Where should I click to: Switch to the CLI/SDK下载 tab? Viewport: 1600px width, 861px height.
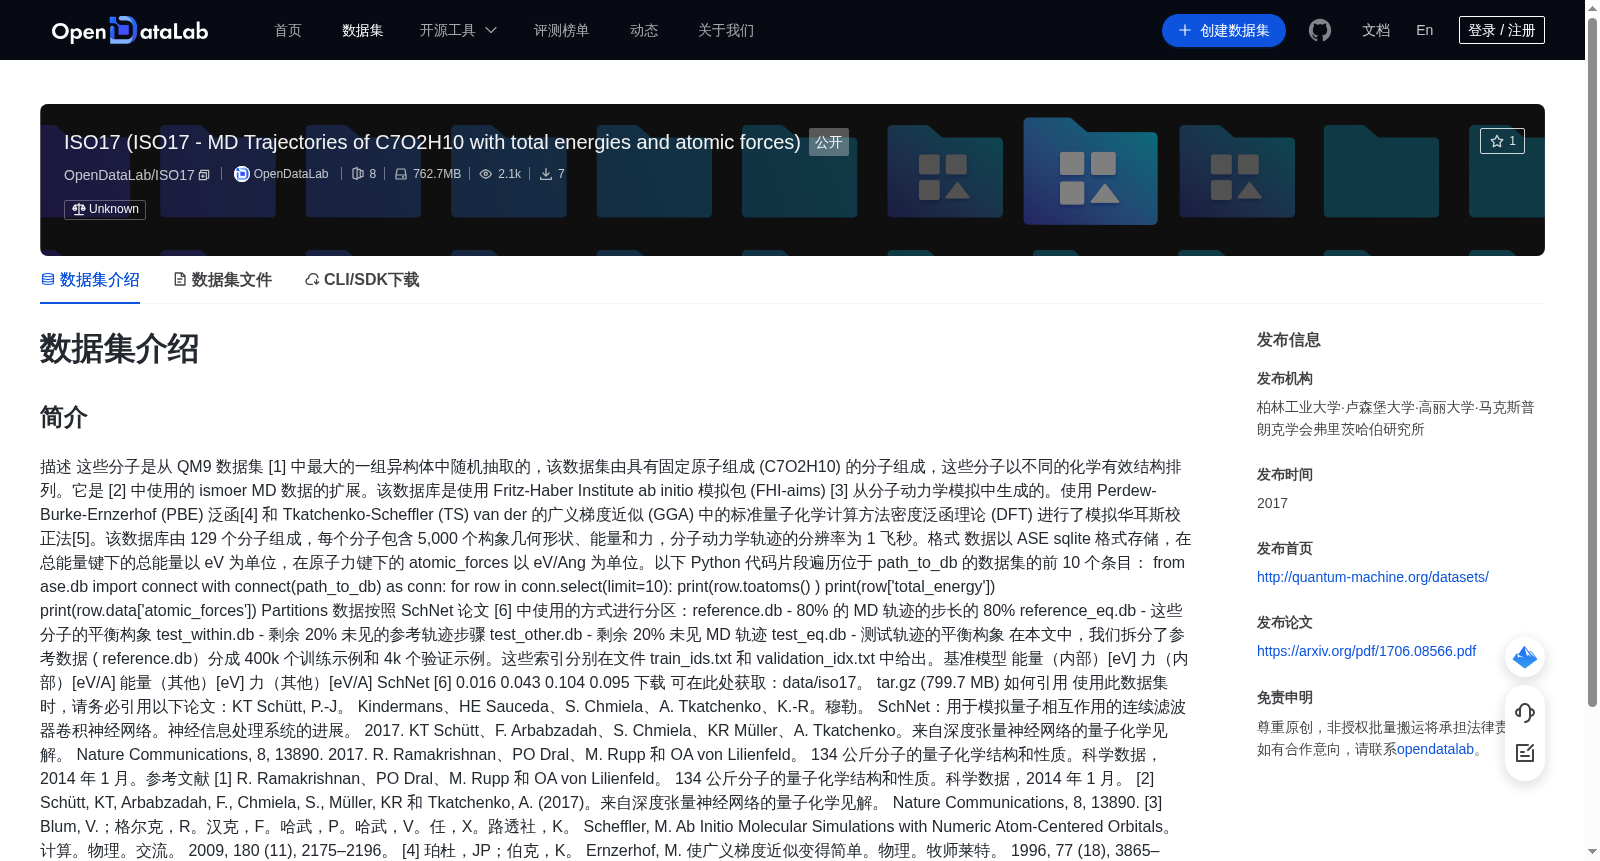click(x=362, y=280)
